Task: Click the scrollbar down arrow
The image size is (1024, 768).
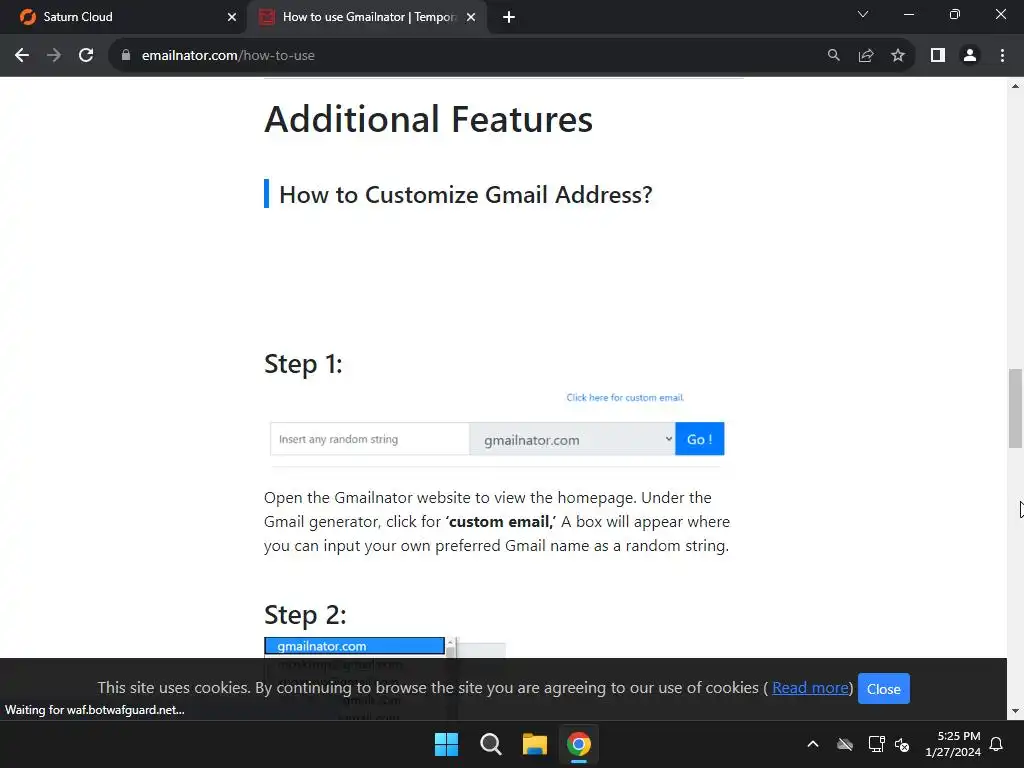Action: point(1015,711)
